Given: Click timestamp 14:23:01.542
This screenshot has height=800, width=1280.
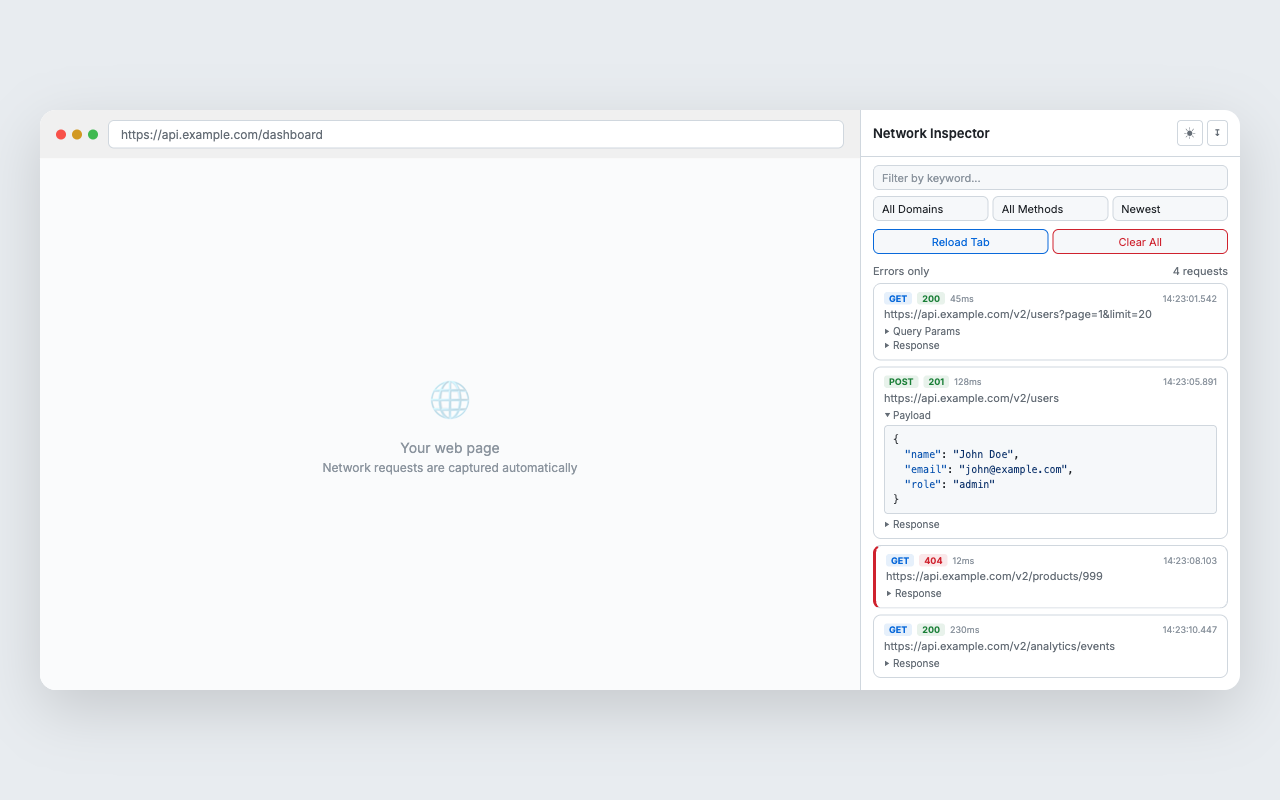Looking at the screenshot, I should [x=1190, y=299].
